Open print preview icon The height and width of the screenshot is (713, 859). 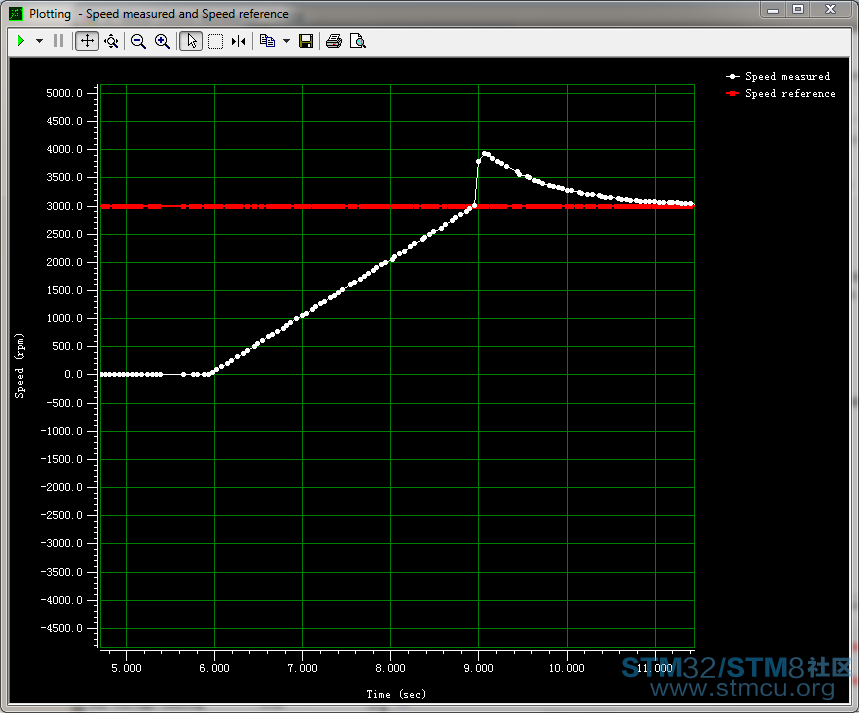[357, 41]
